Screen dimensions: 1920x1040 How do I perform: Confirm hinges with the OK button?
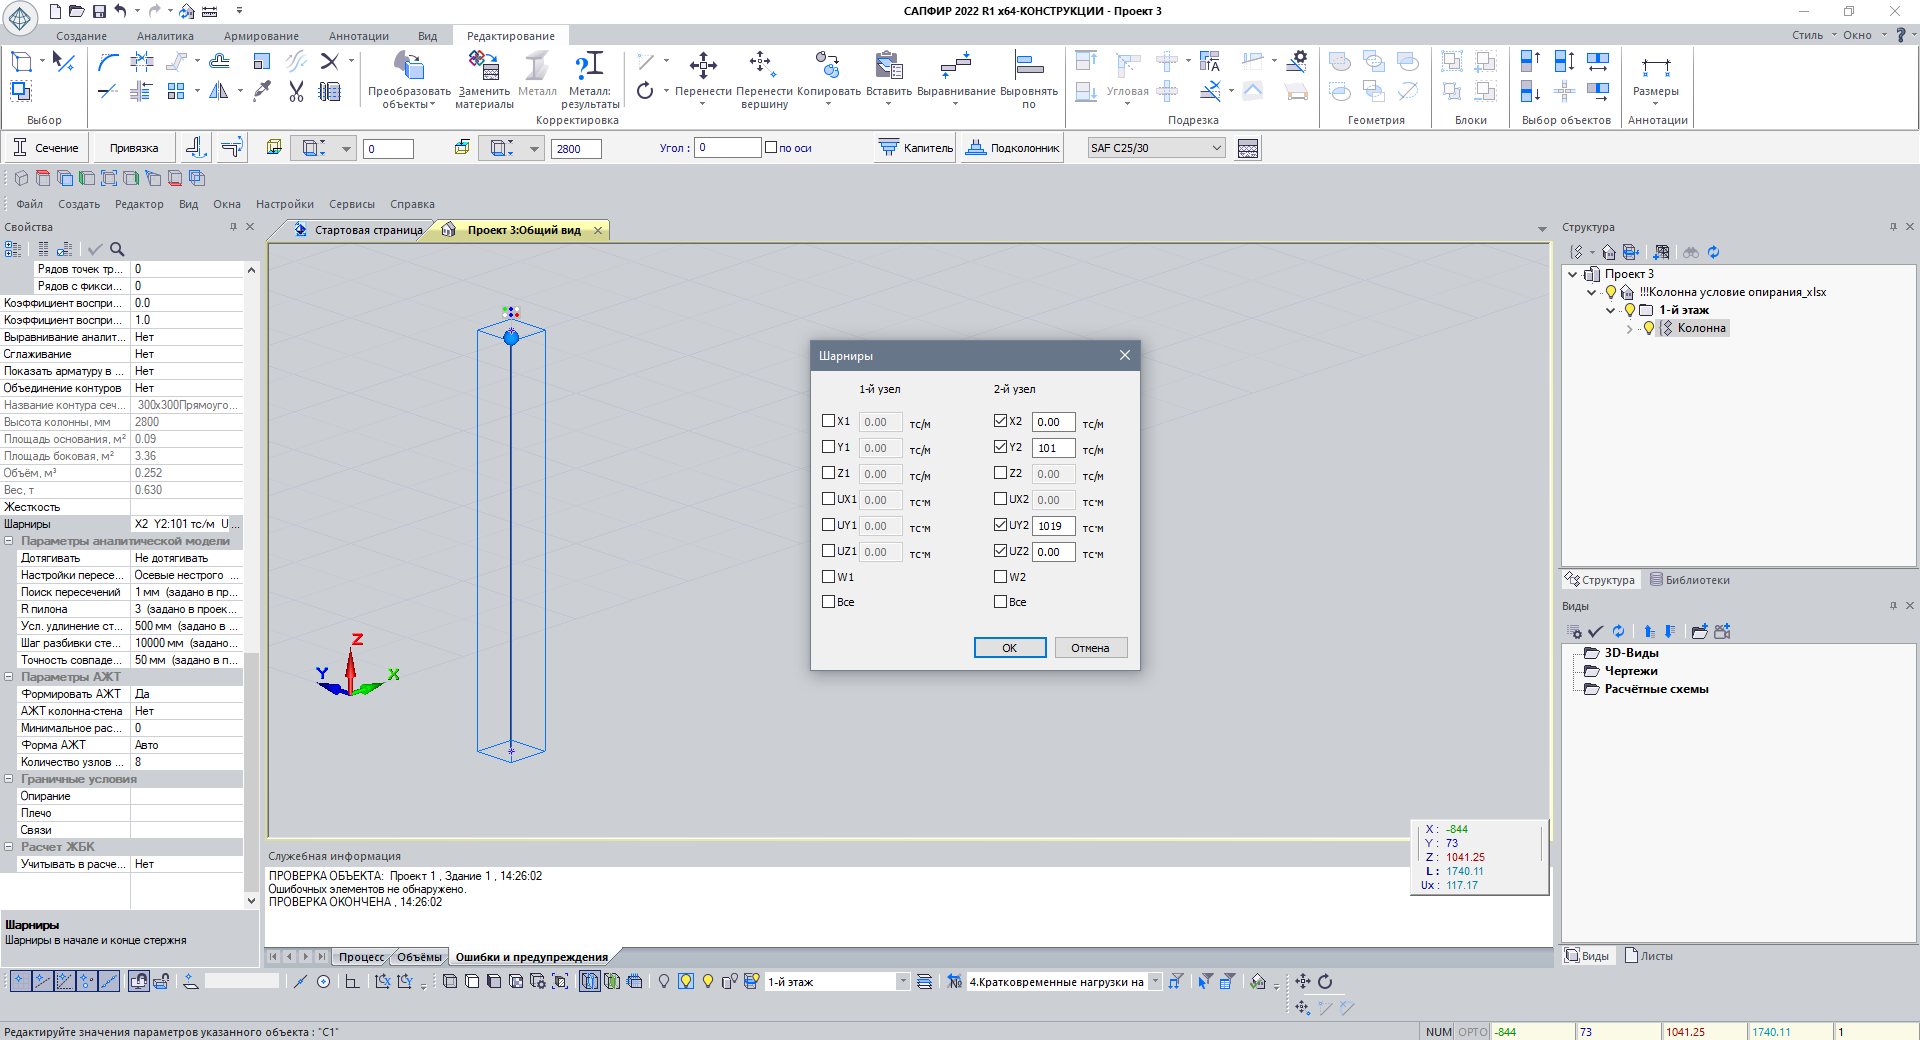pos(1009,648)
